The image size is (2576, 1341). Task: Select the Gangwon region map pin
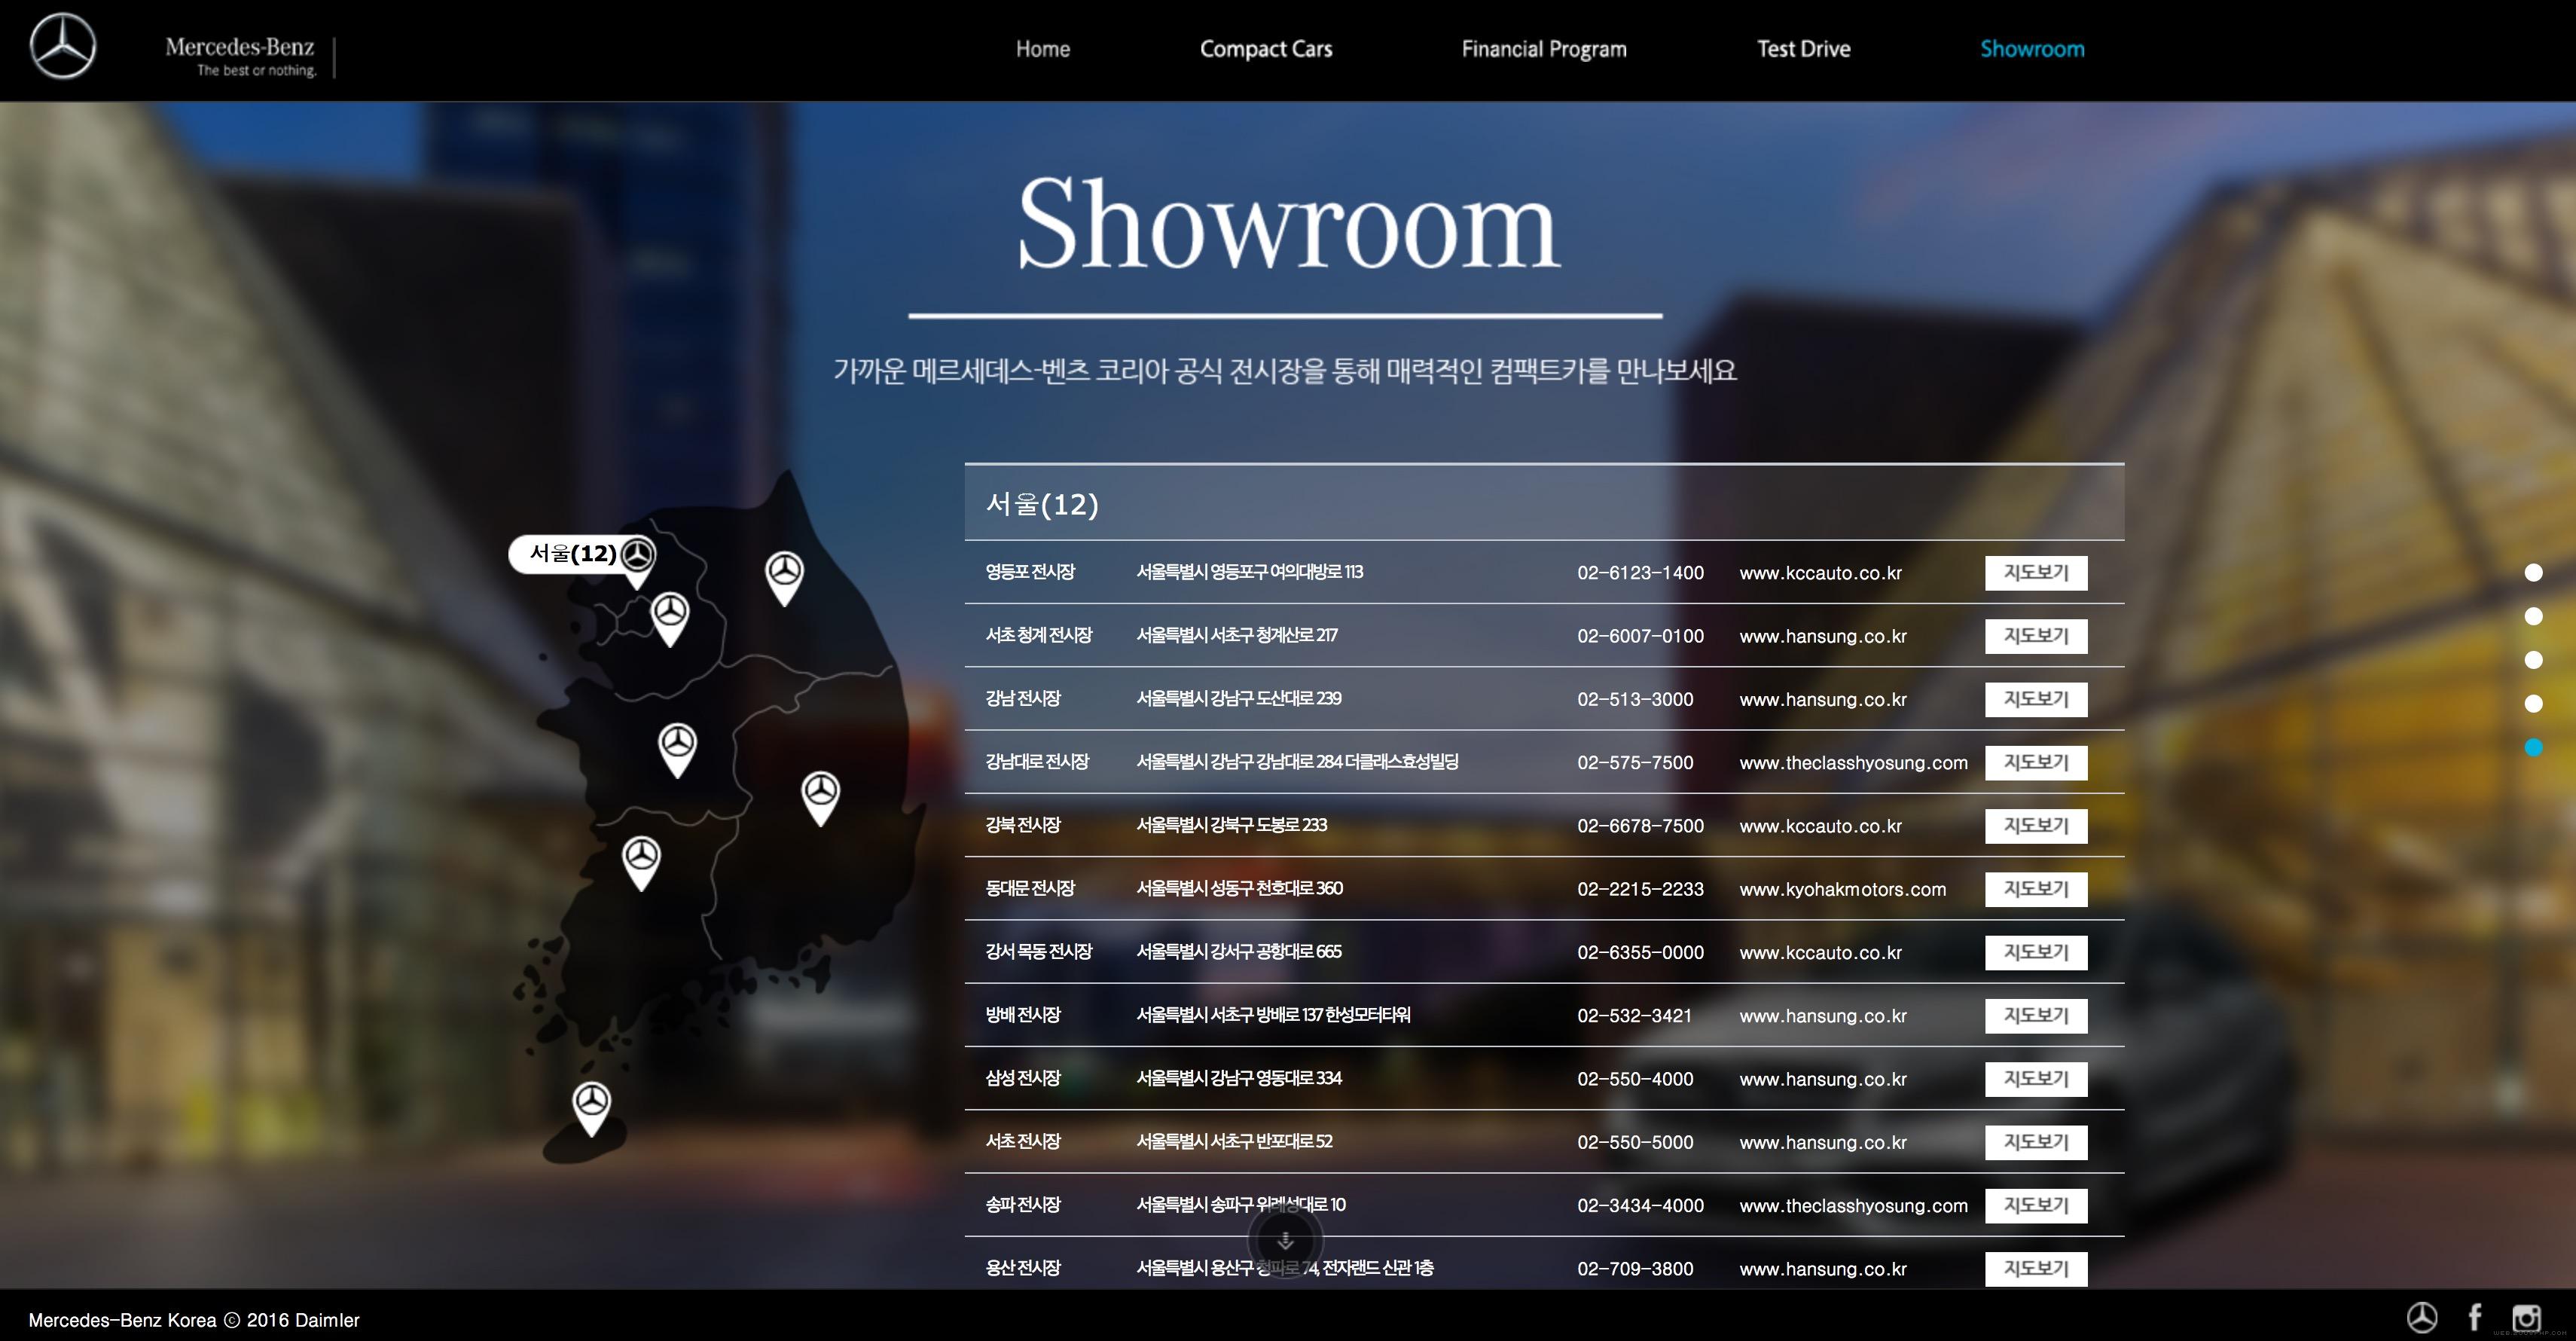[x=784, y=578]
